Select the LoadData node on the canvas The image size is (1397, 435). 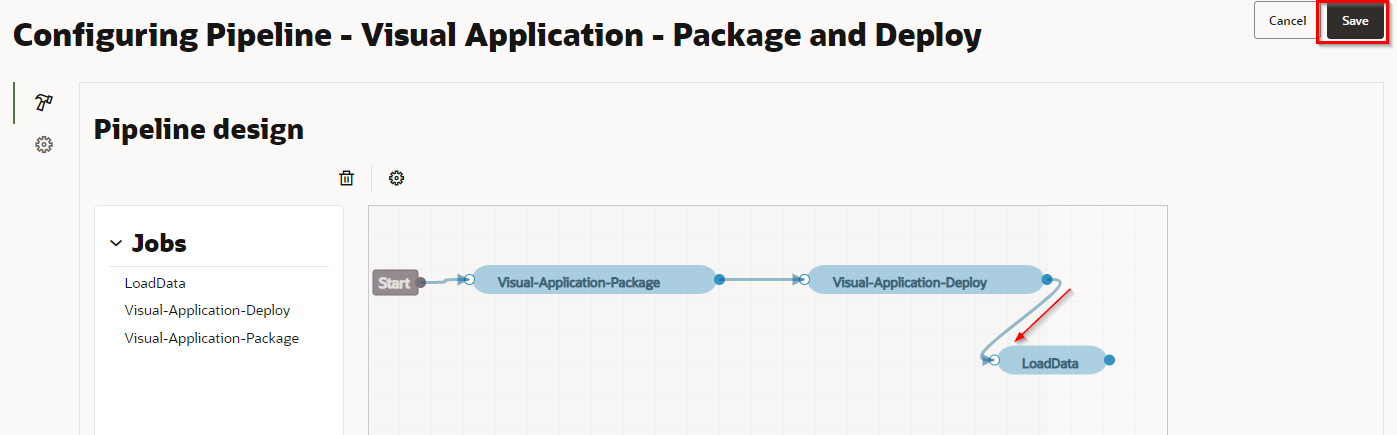point(1050,363)
